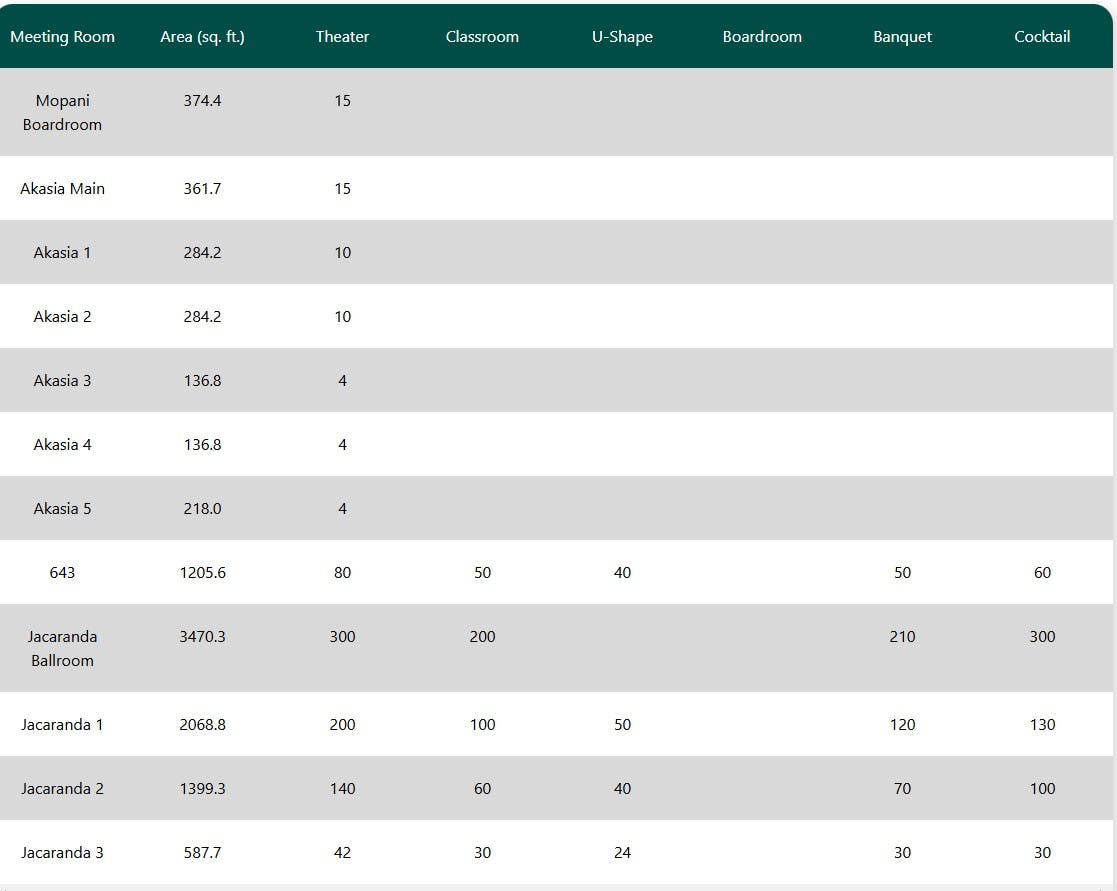Select Jacaranda 3 theater capacity 42
1117x891 pixels.
click(342, 853)
